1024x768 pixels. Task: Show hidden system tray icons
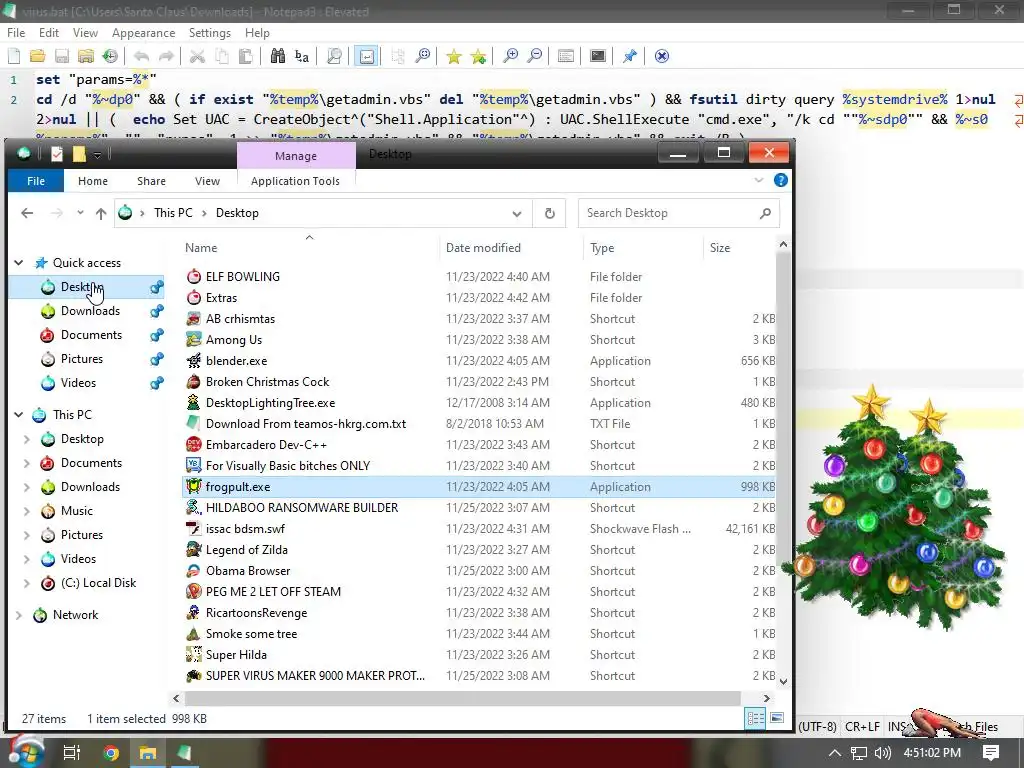(835, 753)
